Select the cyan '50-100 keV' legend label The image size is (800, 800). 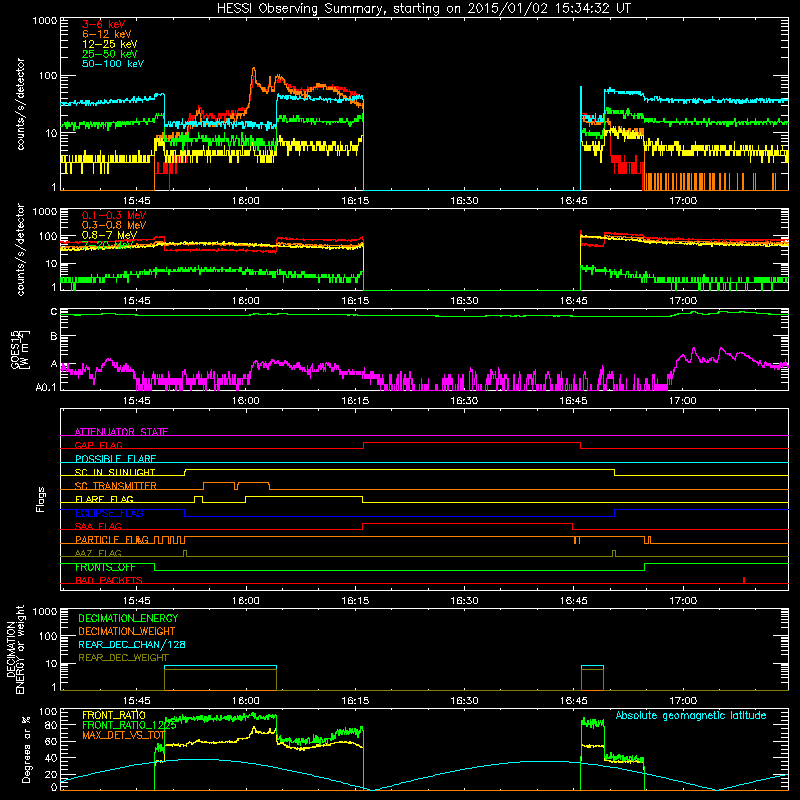(x=113, y=64)
